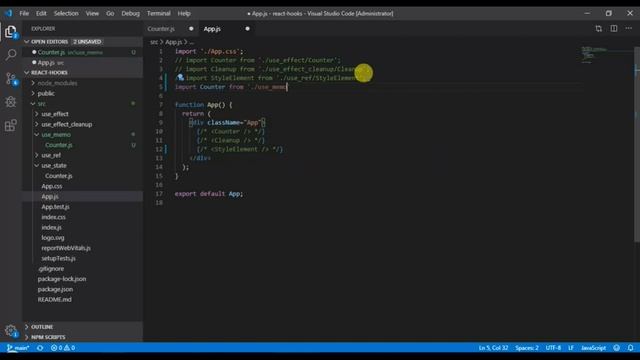Screen dimensions: 640x360
Task: Open the Debug menu
Action: pyautogui.click(x=131, y=13)
